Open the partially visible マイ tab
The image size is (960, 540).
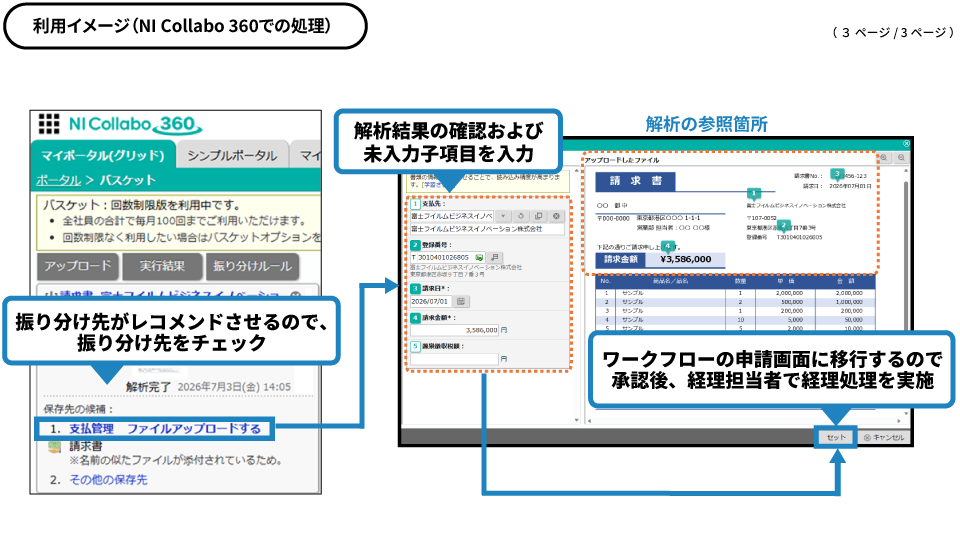[307, 156]
